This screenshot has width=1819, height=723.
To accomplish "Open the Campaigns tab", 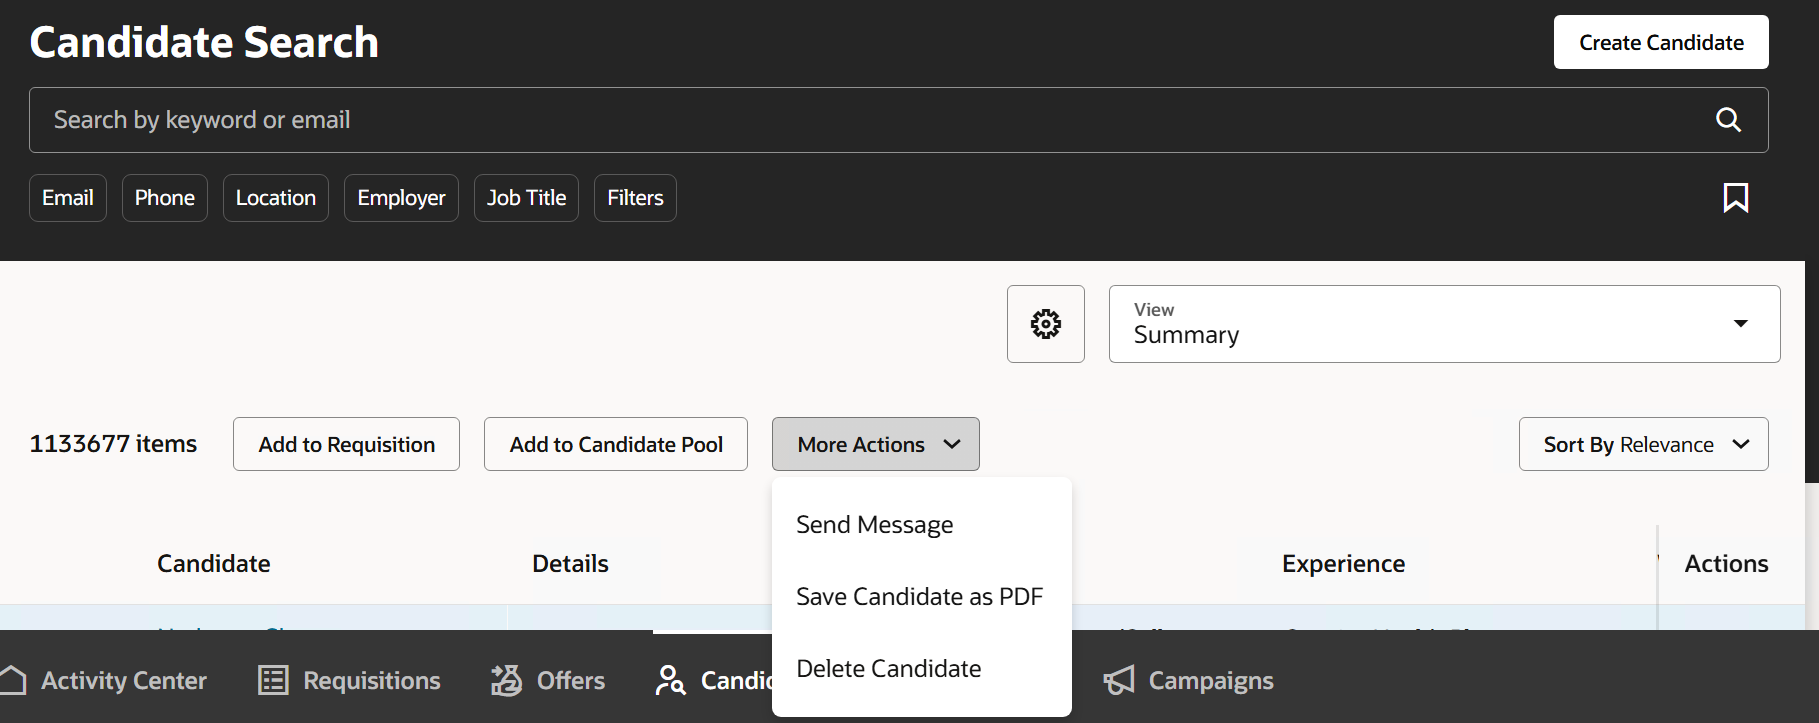I will coord(1188,680).
